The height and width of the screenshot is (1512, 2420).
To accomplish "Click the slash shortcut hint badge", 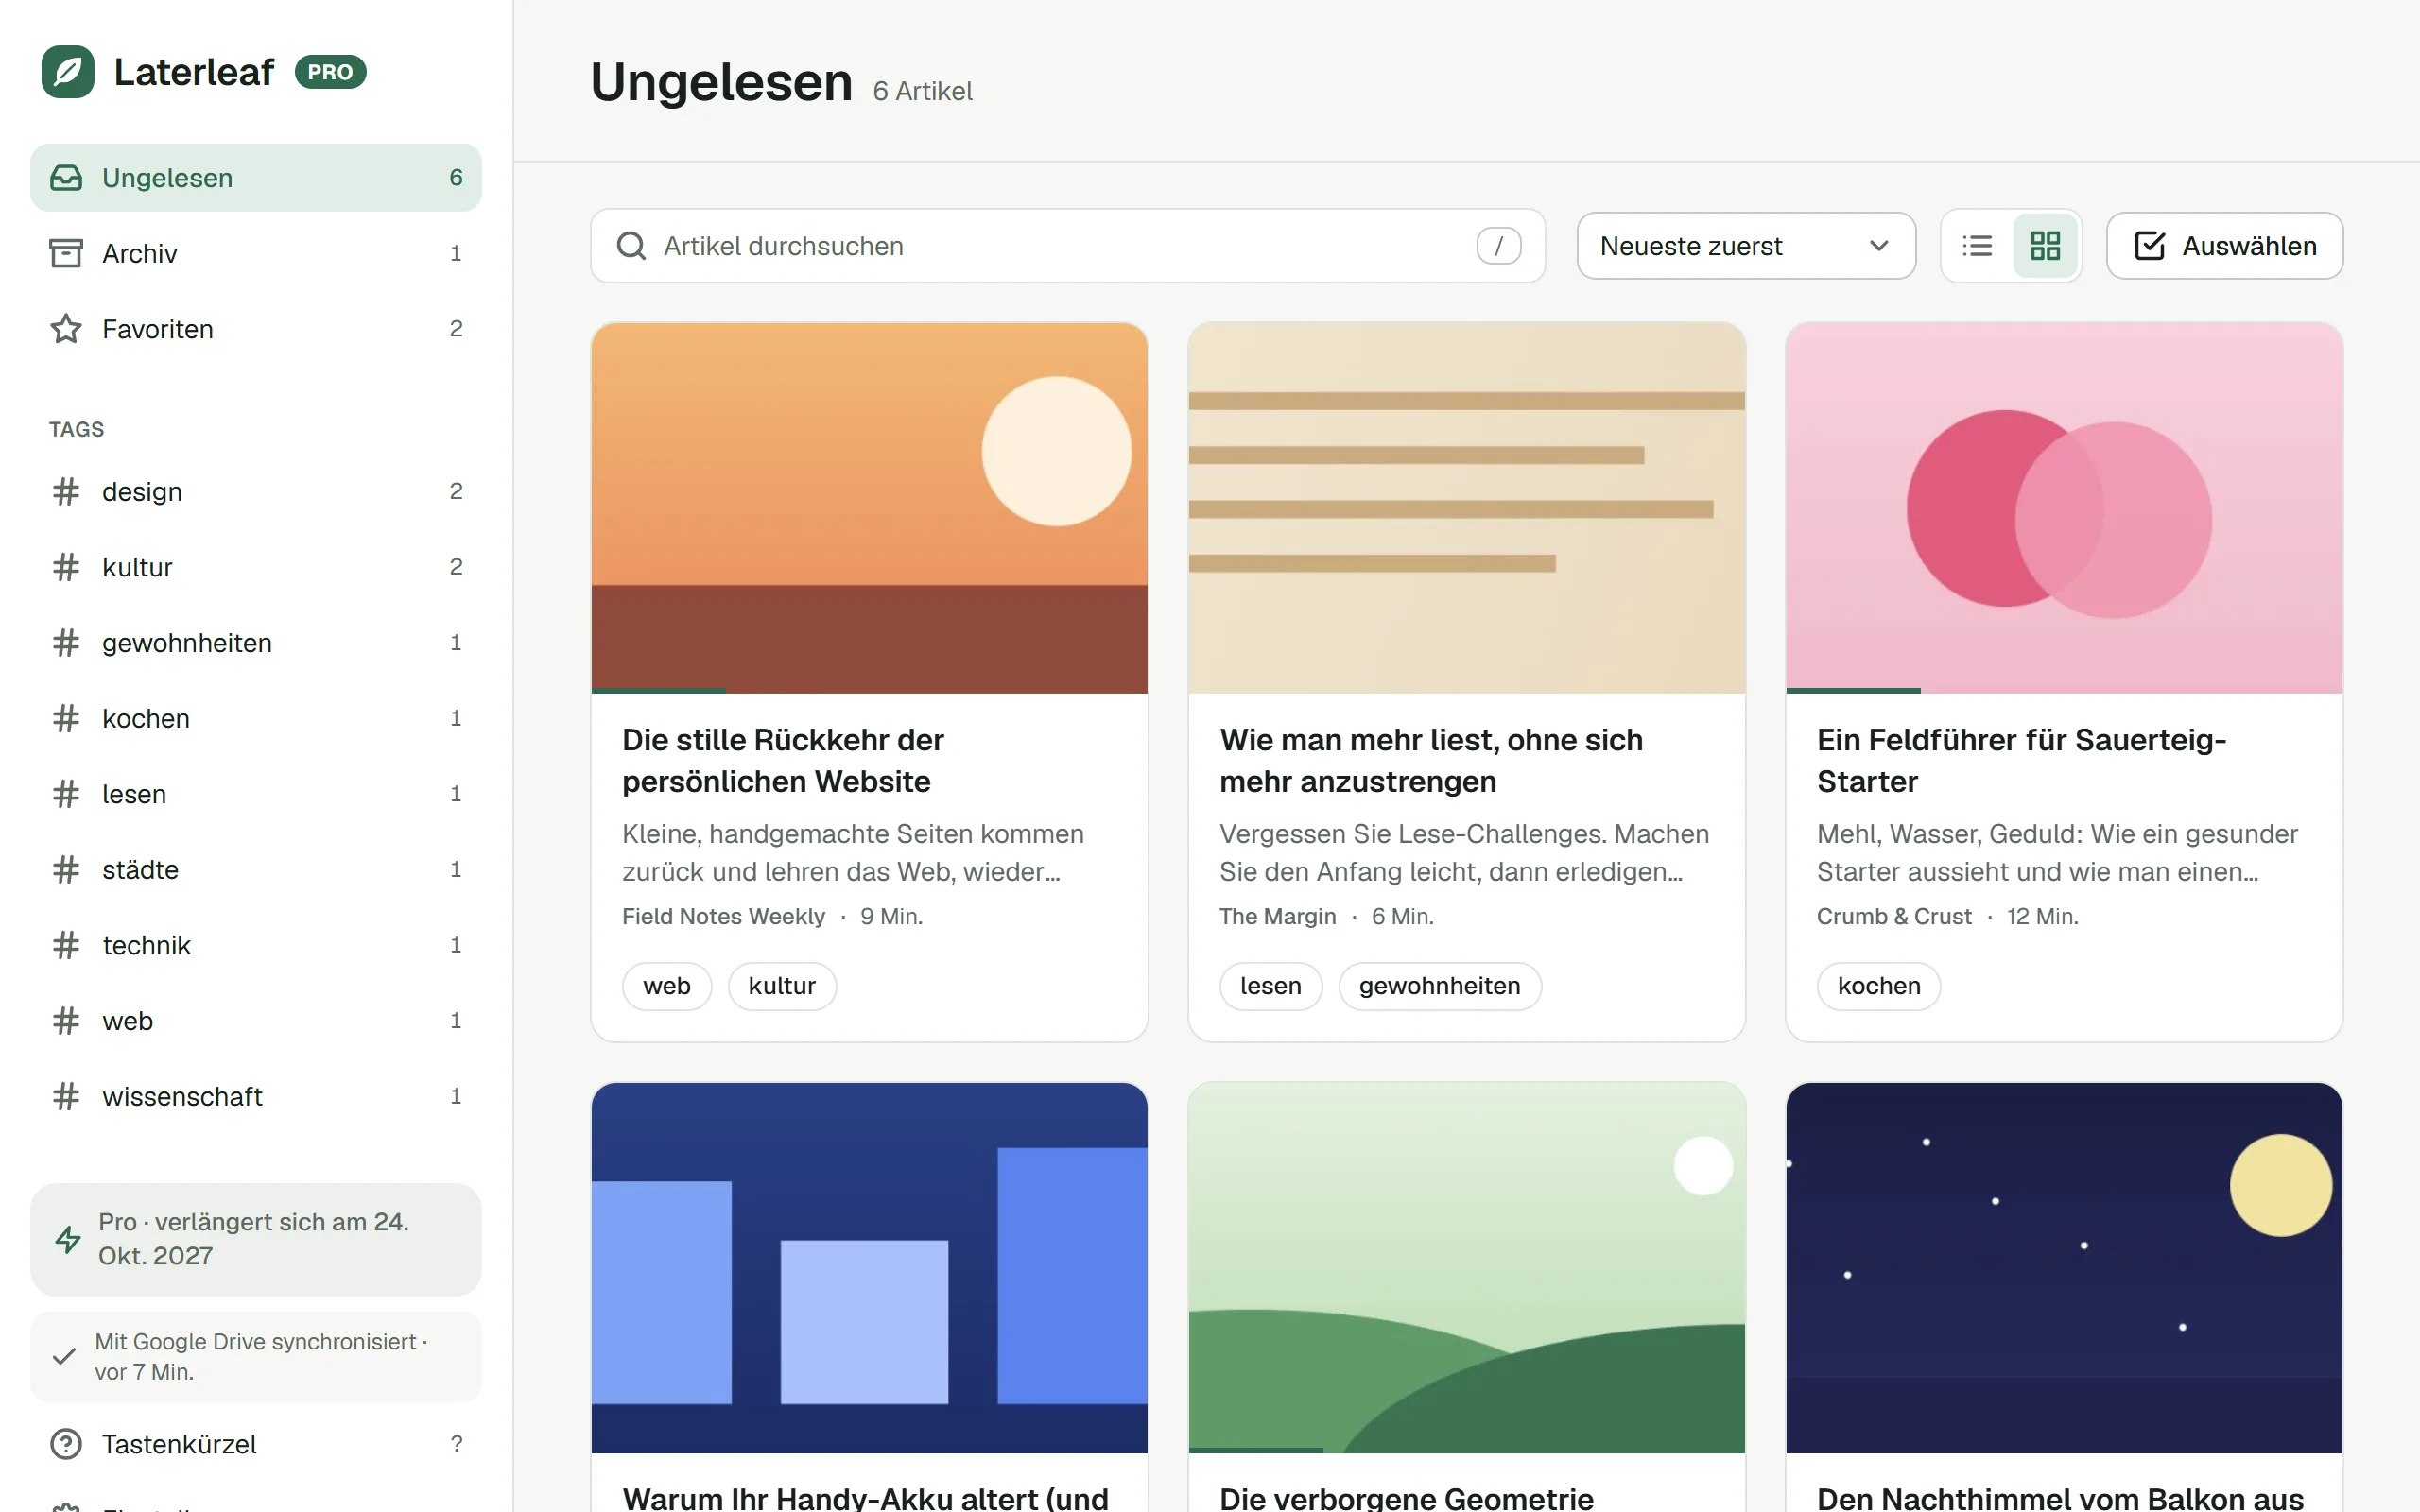I will point(1498,246).
